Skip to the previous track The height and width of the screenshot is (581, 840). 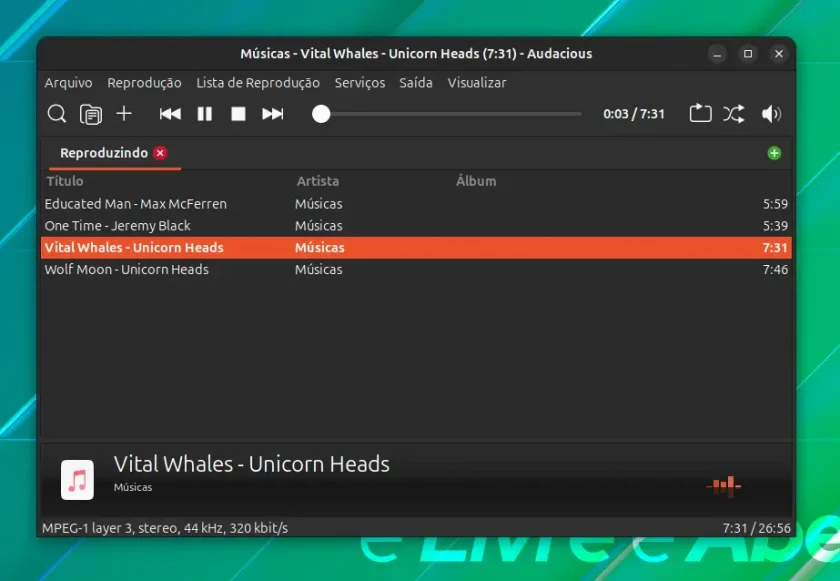point(170,114)
